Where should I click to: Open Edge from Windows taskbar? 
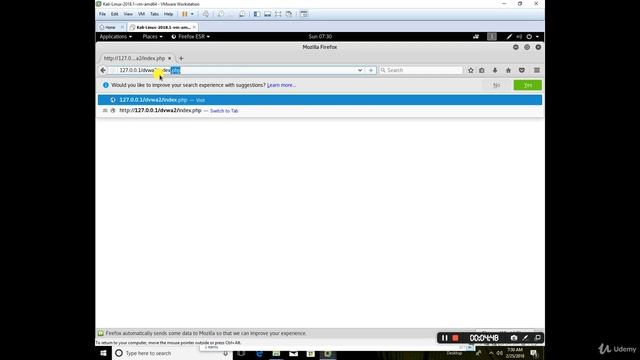coord(259,353)
